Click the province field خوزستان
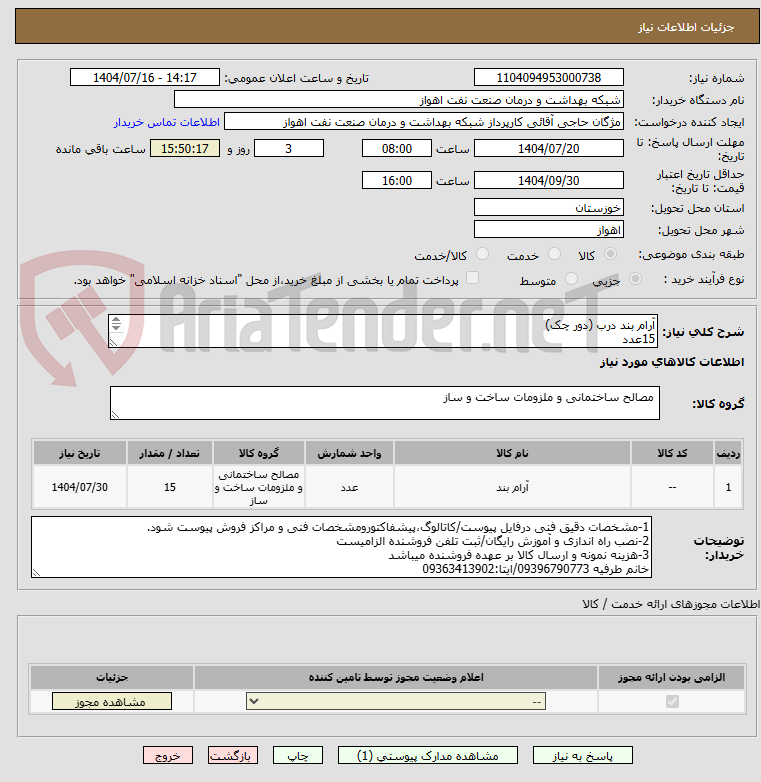Screen dimensions: 761x782 [x=549, y=207]
